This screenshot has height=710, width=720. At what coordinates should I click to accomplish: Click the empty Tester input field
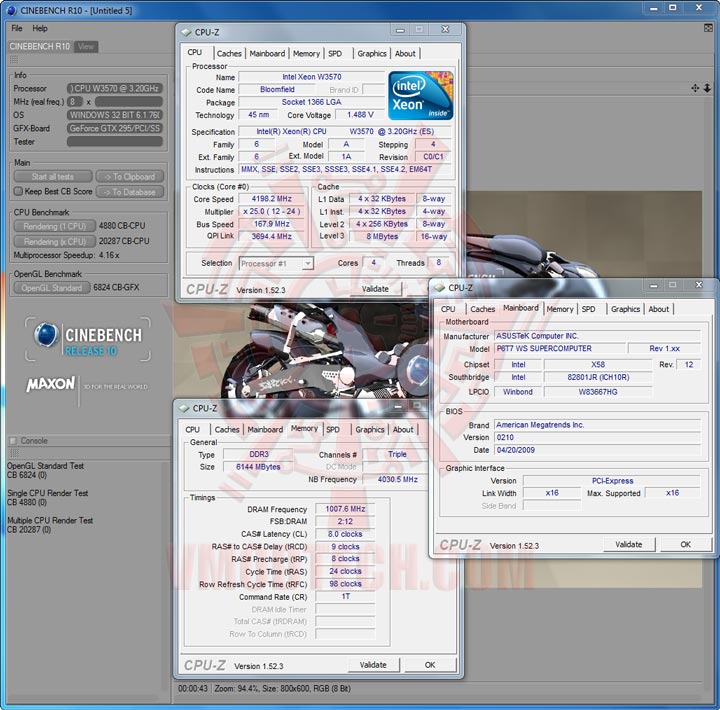click(x=115, y=141)
